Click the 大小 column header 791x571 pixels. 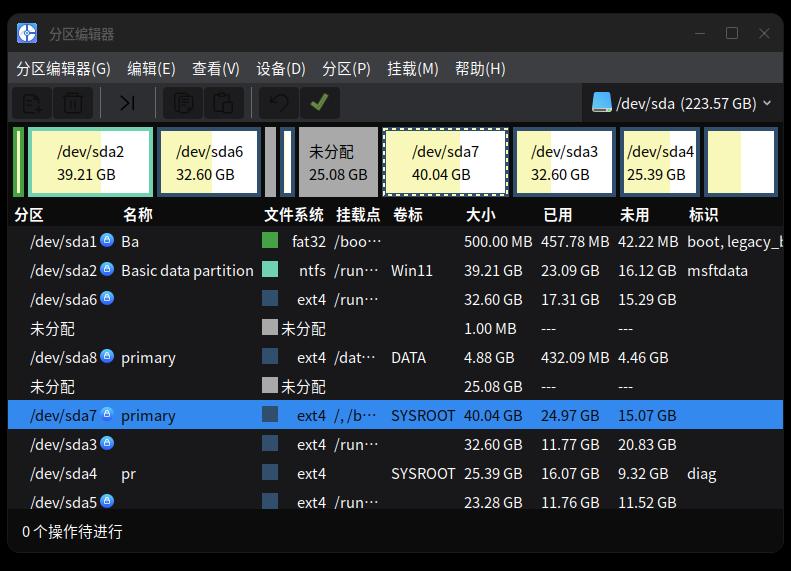click(x=480, y=215)
